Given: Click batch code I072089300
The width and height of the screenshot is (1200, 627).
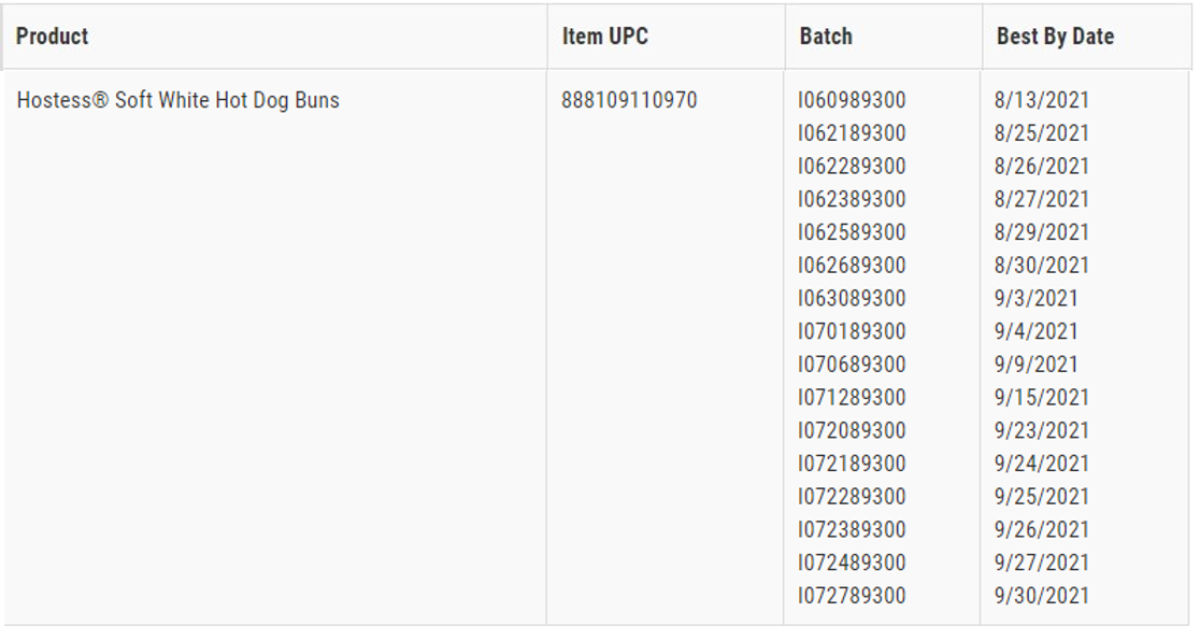Looking at the screenshot, I should [x=852, y=430].
